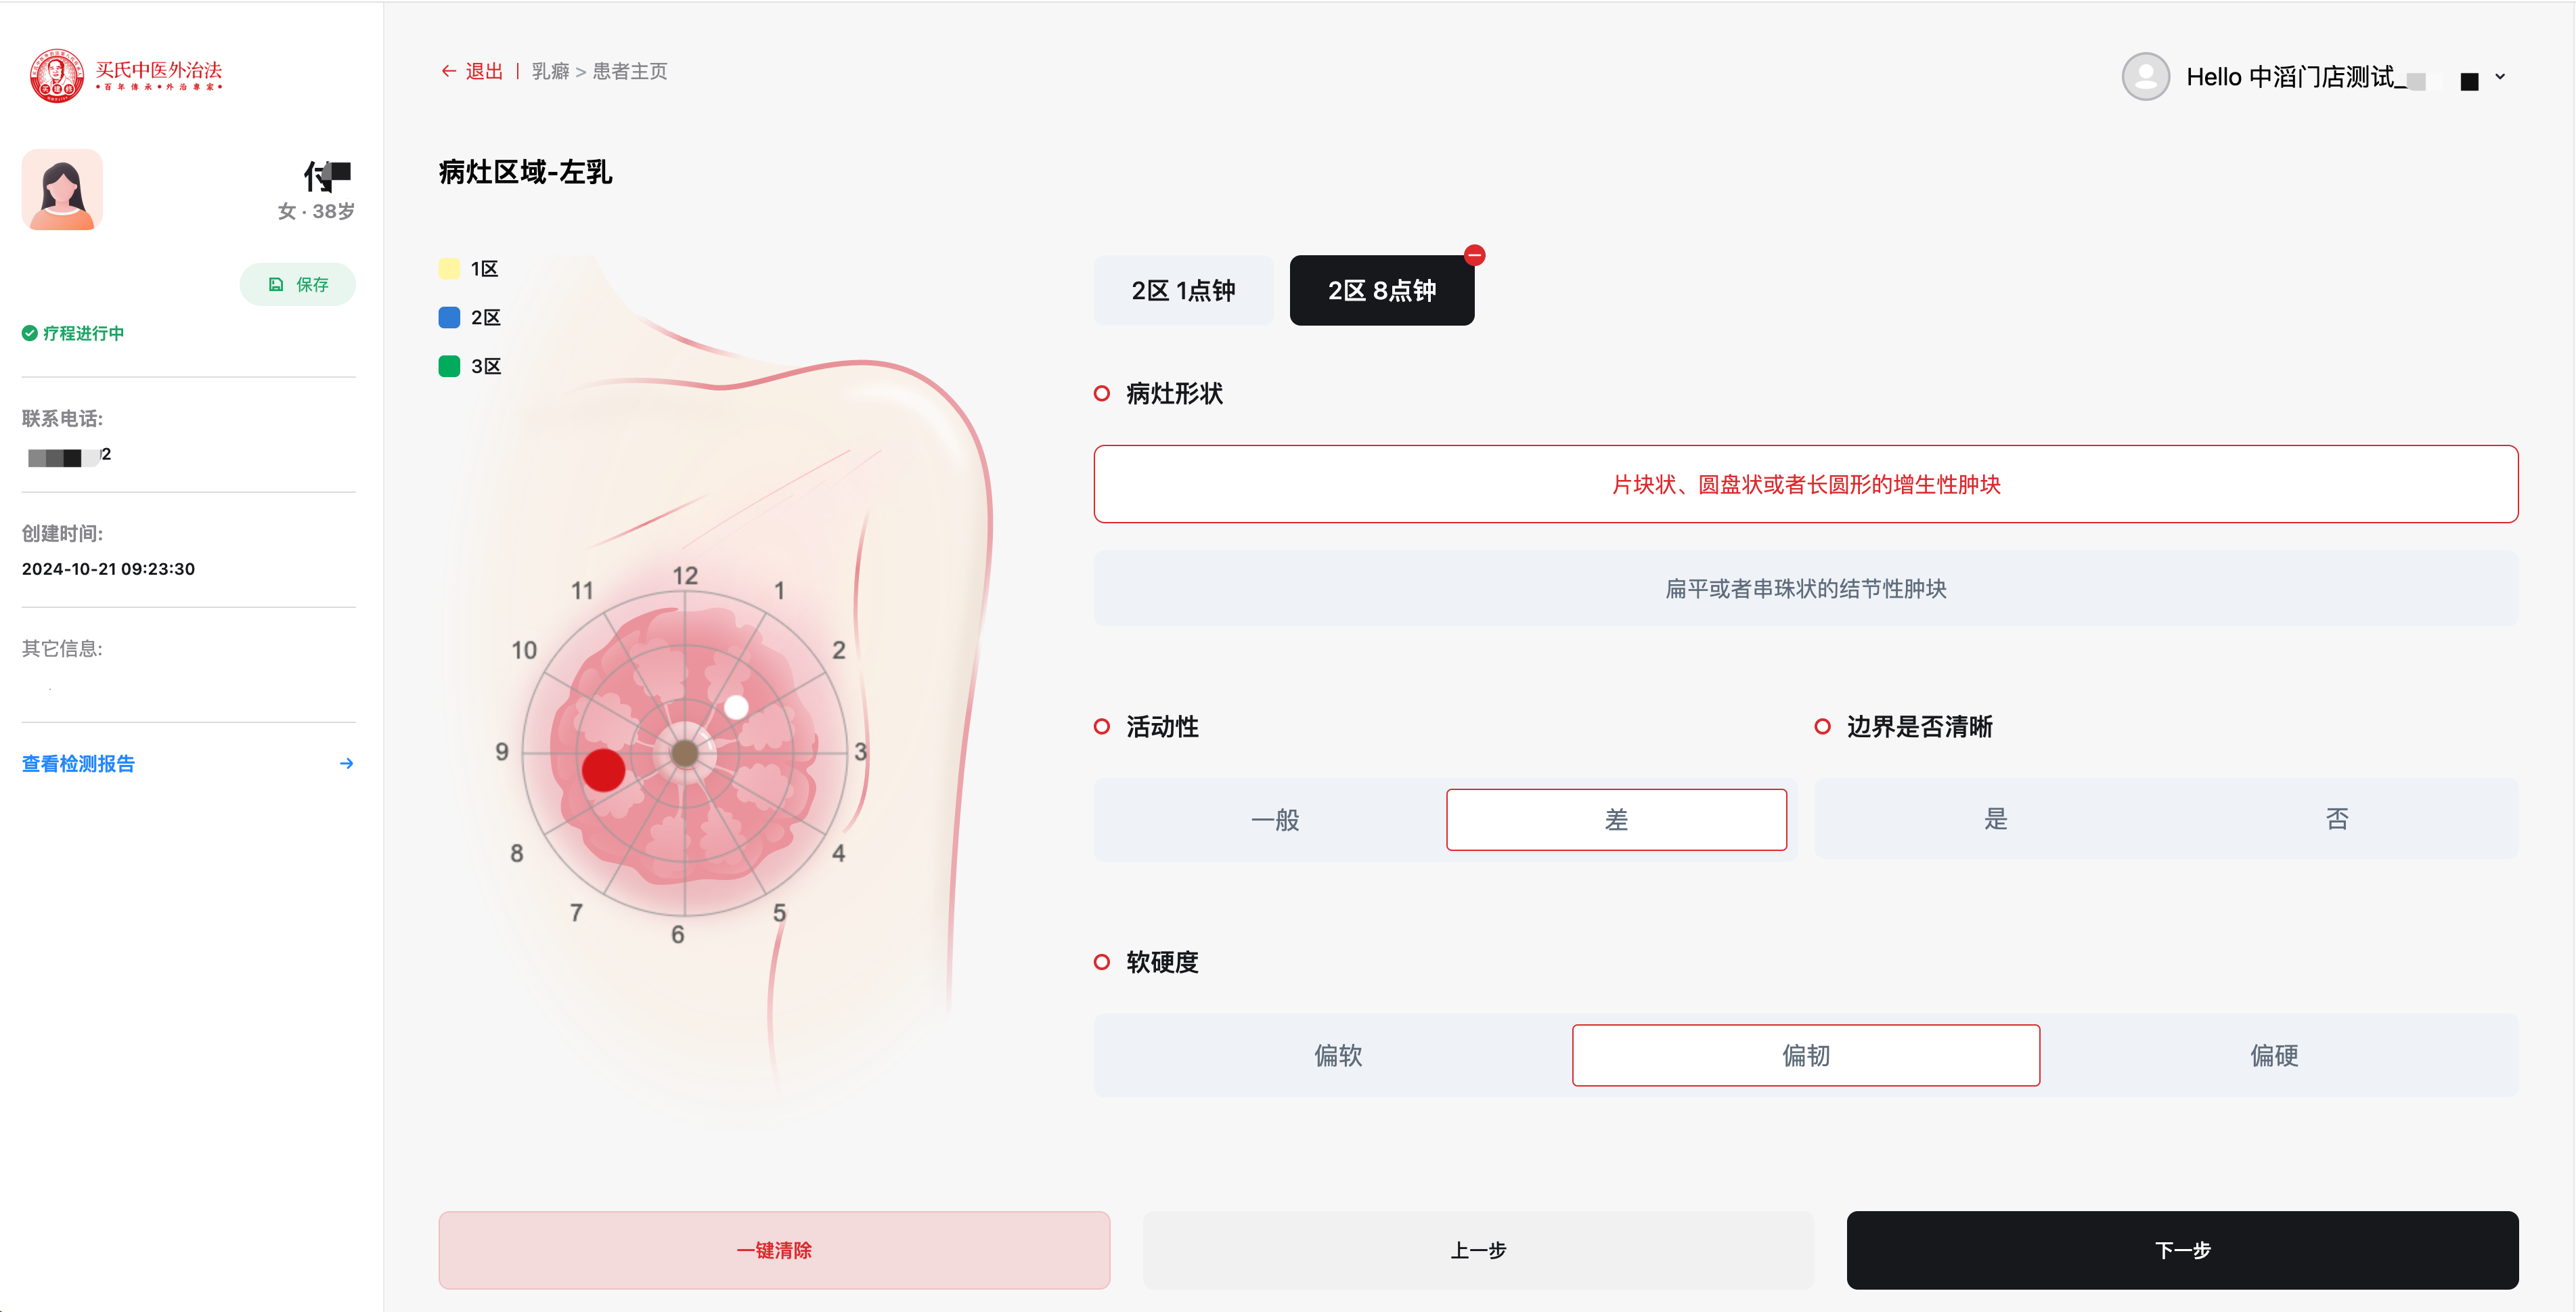
Task: Click the green 保存 button
Action: pyautogui.click(x=298, y=284)
